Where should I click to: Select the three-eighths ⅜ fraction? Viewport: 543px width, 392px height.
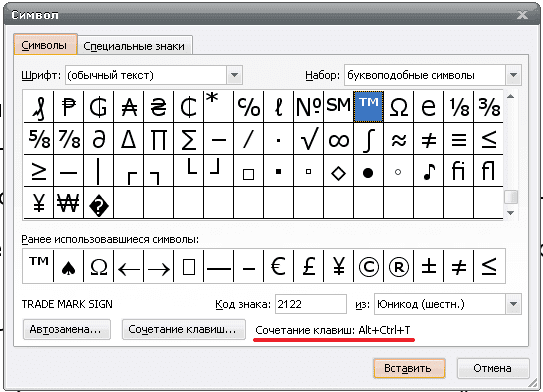click(x=488, y=106)
